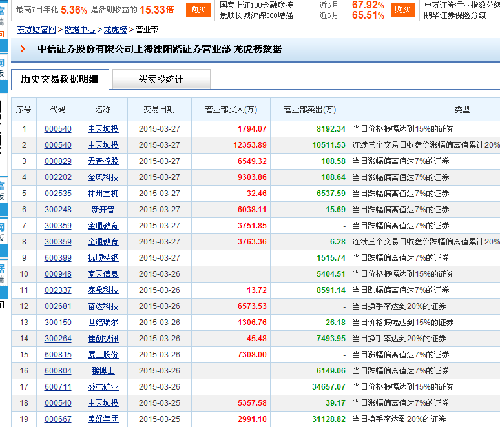This screenshot has width=500, height=427.
Task: Open the stock code link in row 18
Action: (x=58, y=403)
